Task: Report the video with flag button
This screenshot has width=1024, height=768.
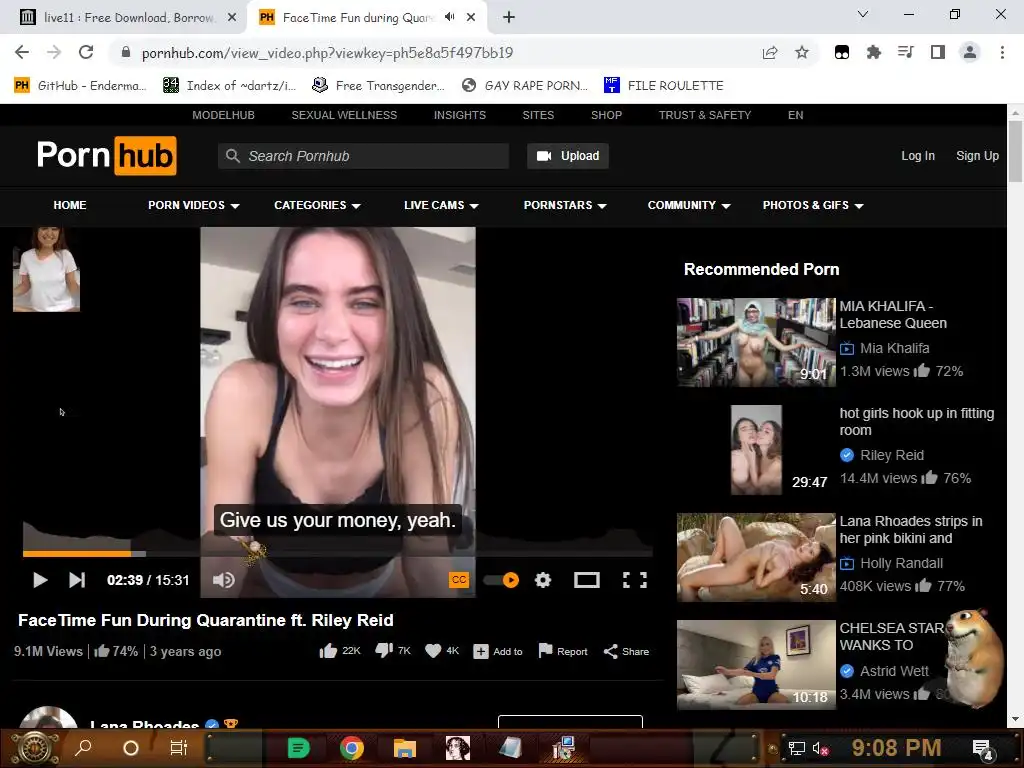Action: tap(563, 651)
